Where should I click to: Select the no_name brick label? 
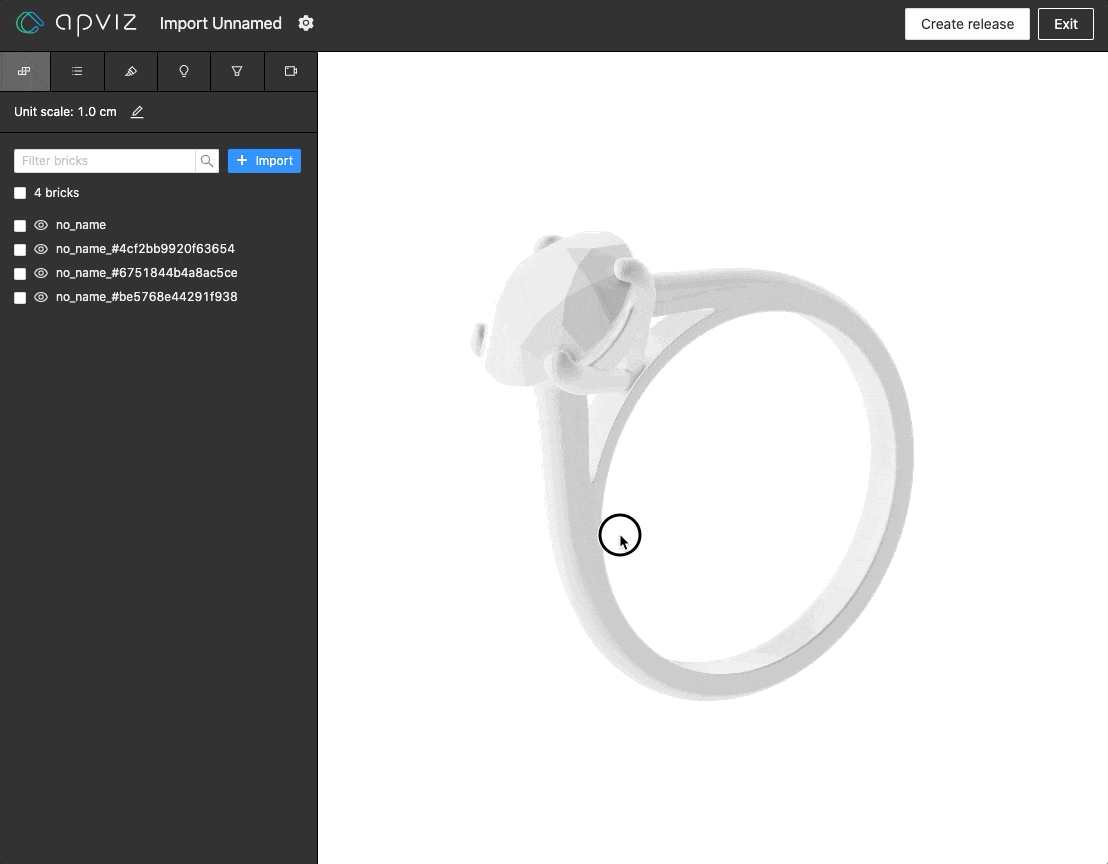(81, 225)
